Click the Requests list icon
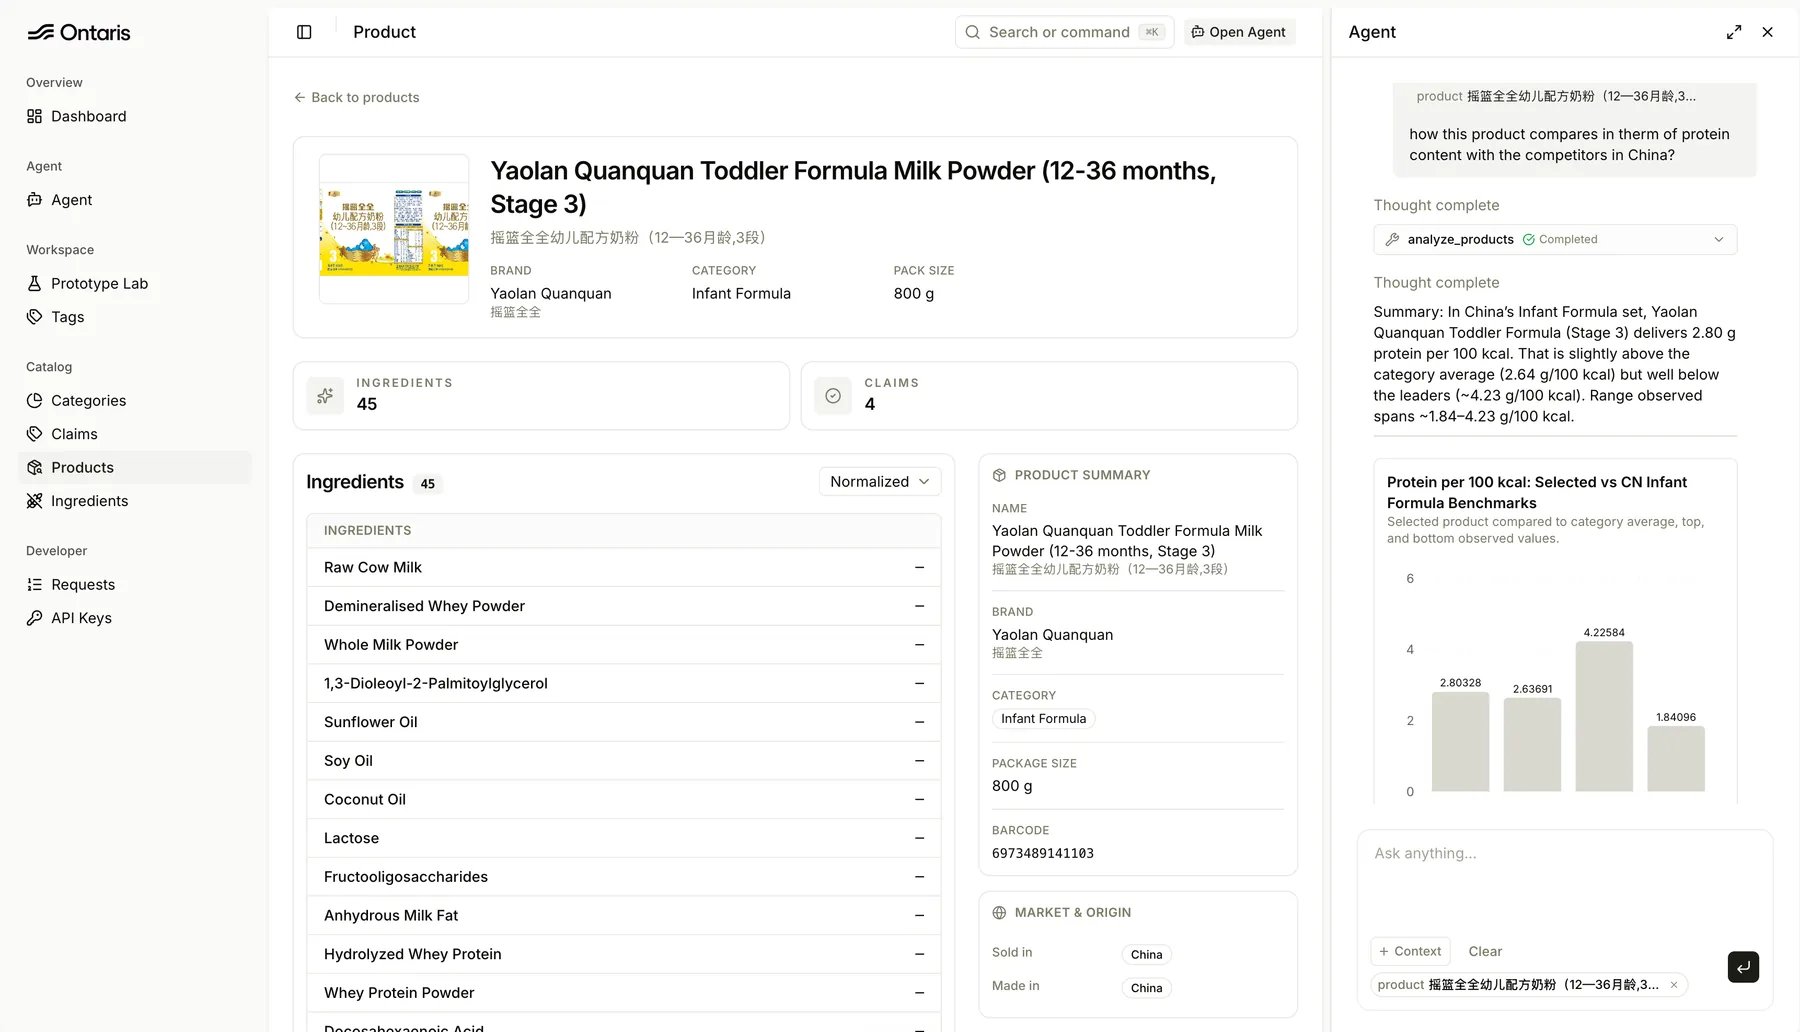 (34, 584)
